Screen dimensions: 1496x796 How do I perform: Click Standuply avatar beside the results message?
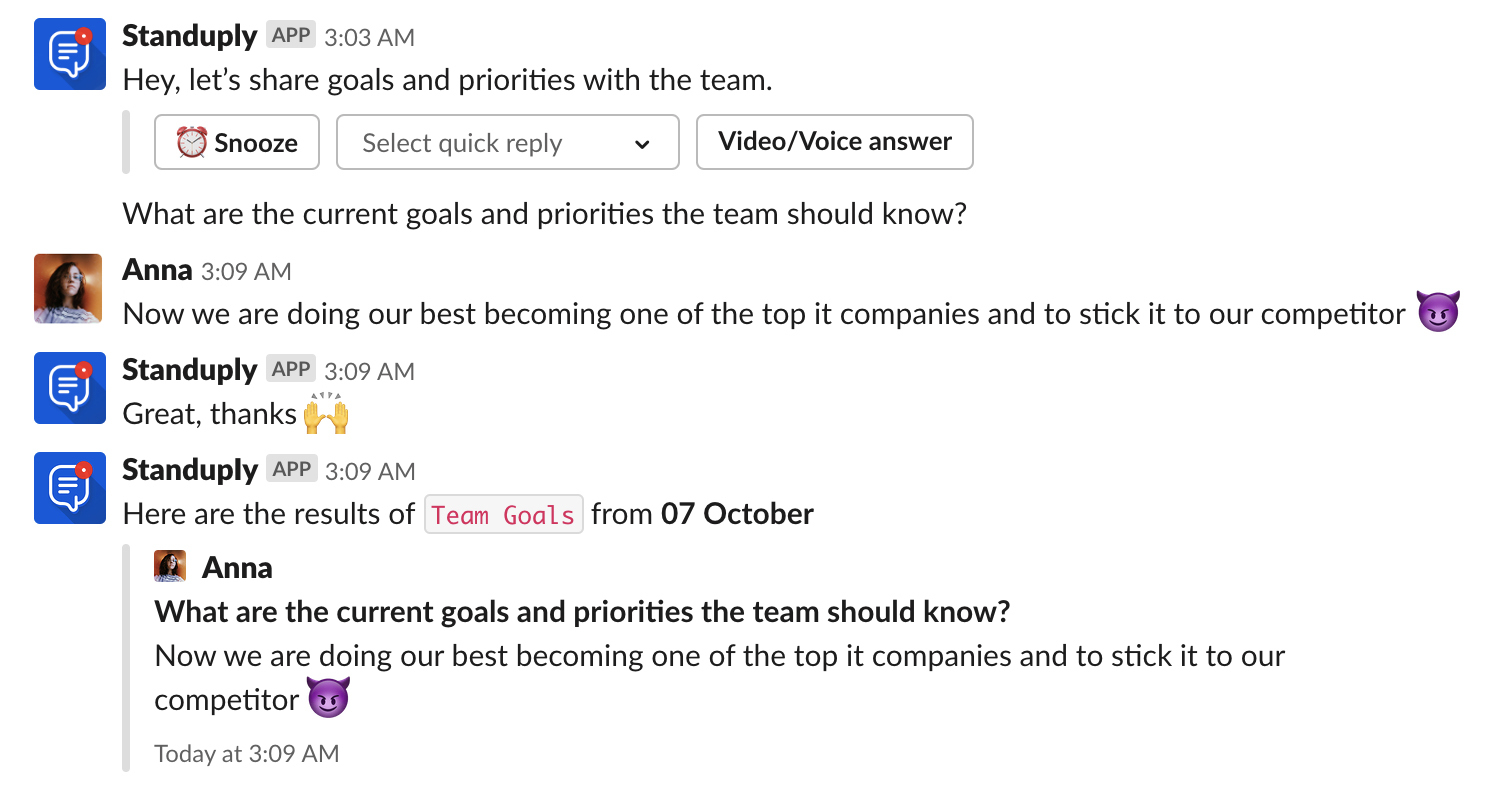tap(69, 487)
